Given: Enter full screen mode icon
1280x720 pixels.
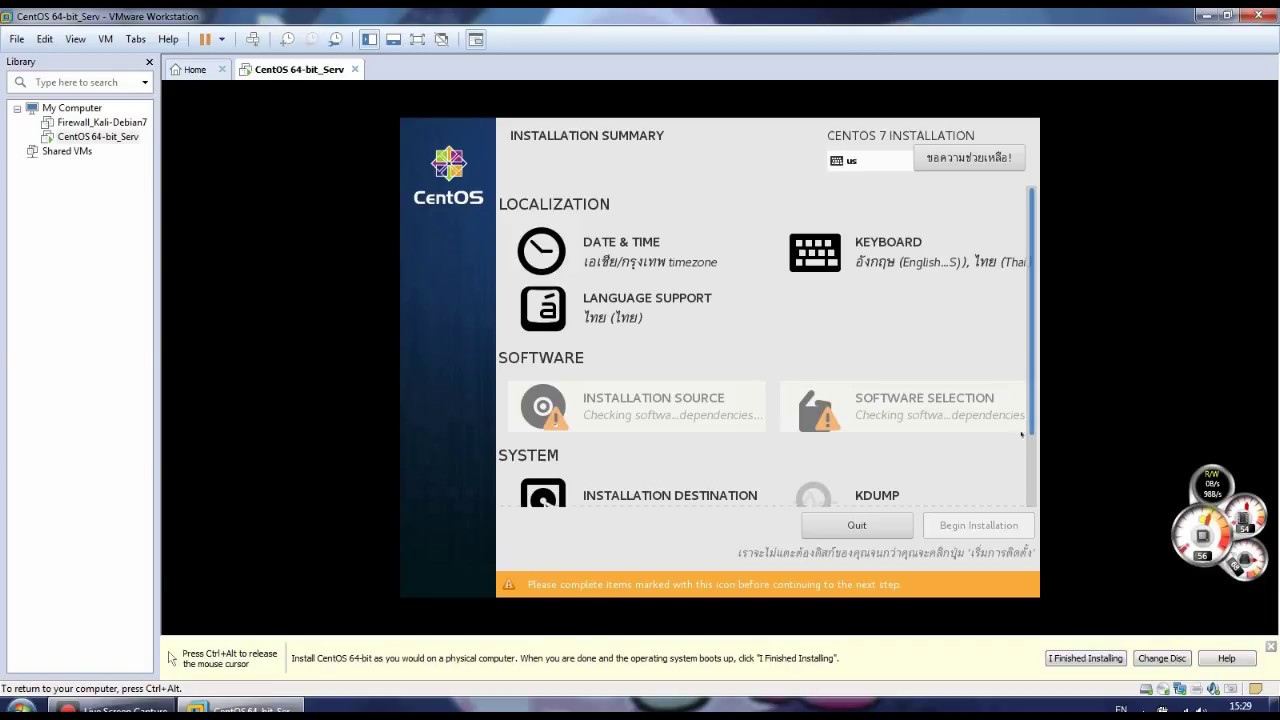Looking at the screenshot, I should (417, 39).
